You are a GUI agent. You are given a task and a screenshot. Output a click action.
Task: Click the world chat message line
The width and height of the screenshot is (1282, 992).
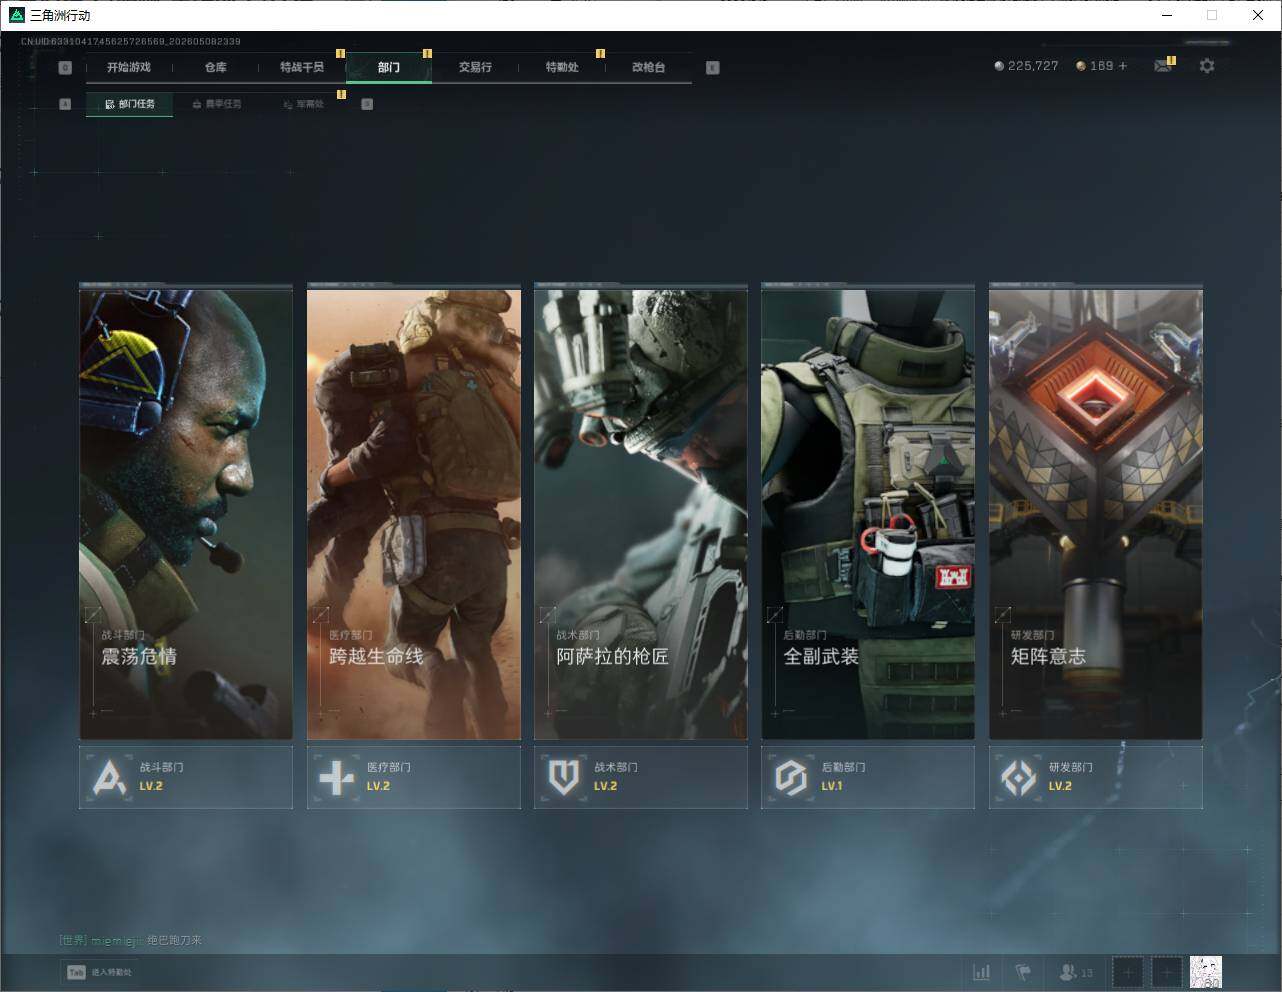[x=131, y=940]
